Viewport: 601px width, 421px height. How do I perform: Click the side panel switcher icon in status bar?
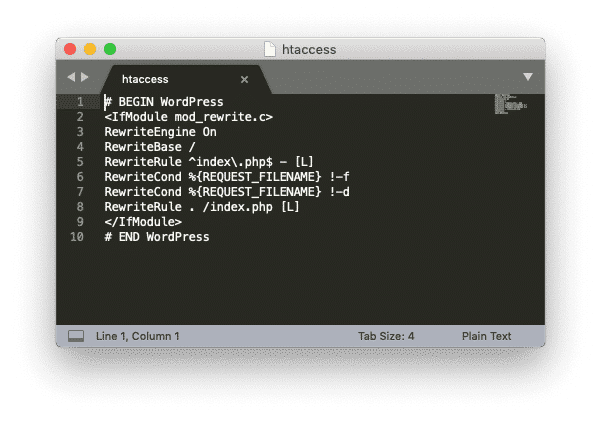(76, 336)
